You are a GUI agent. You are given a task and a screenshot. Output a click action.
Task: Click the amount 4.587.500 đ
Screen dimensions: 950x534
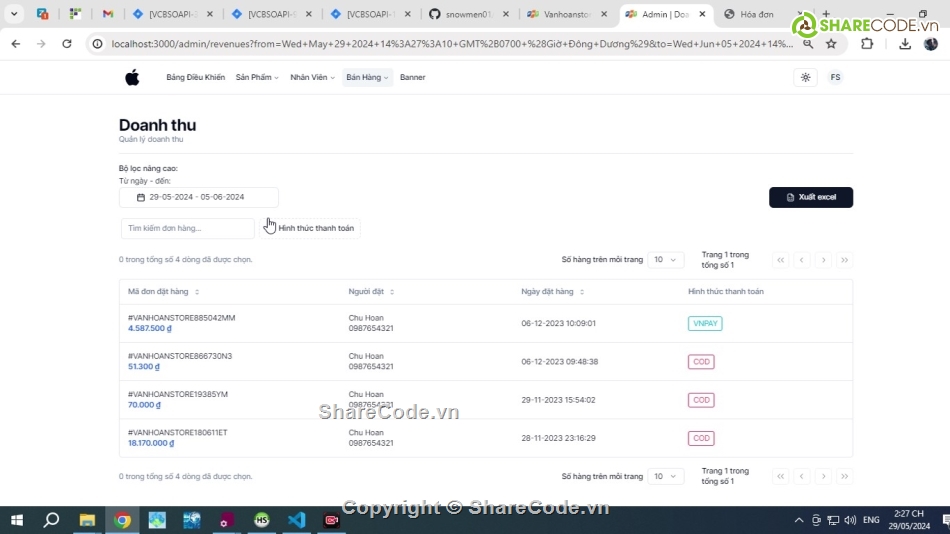coord(150,329)
